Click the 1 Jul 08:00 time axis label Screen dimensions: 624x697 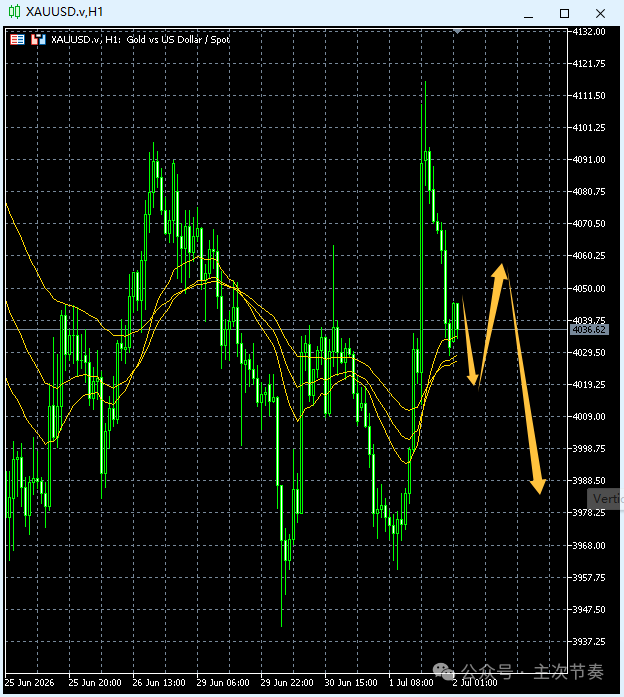click(411, 682)
